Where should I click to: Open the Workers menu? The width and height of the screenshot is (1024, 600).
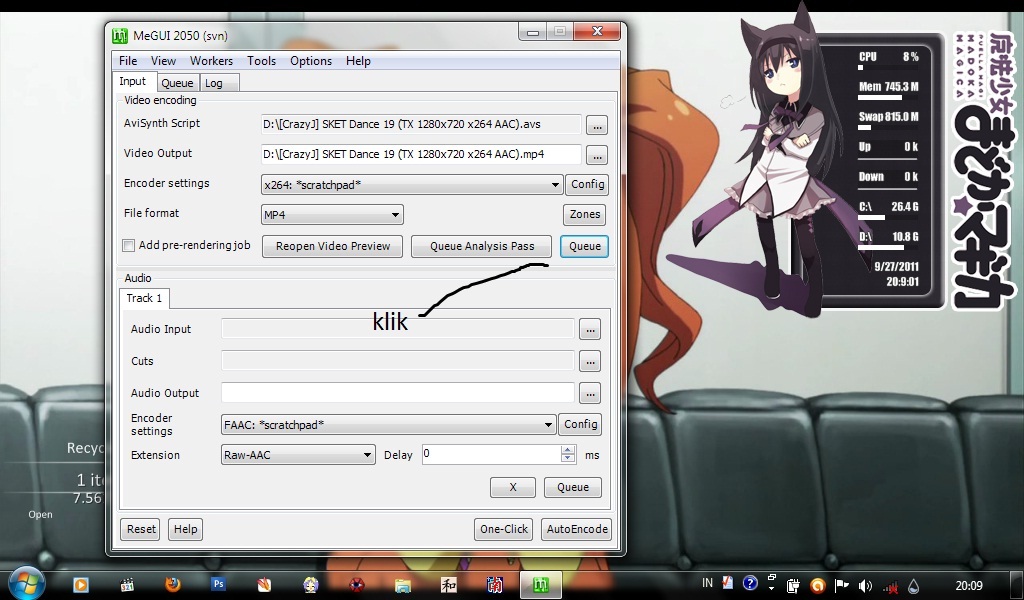211,61
